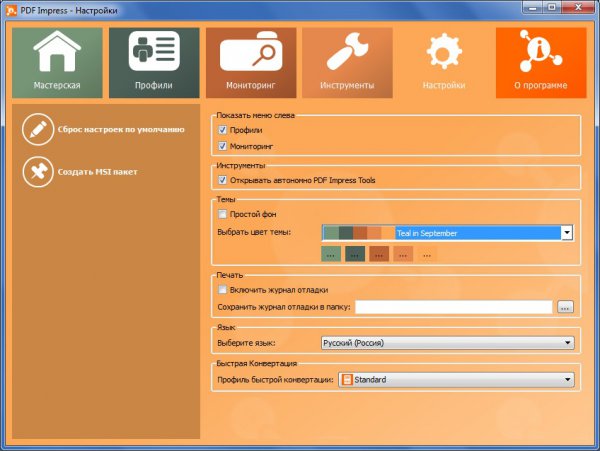
Task: Minimize the PDF Impress window
Action: (534, 7)
